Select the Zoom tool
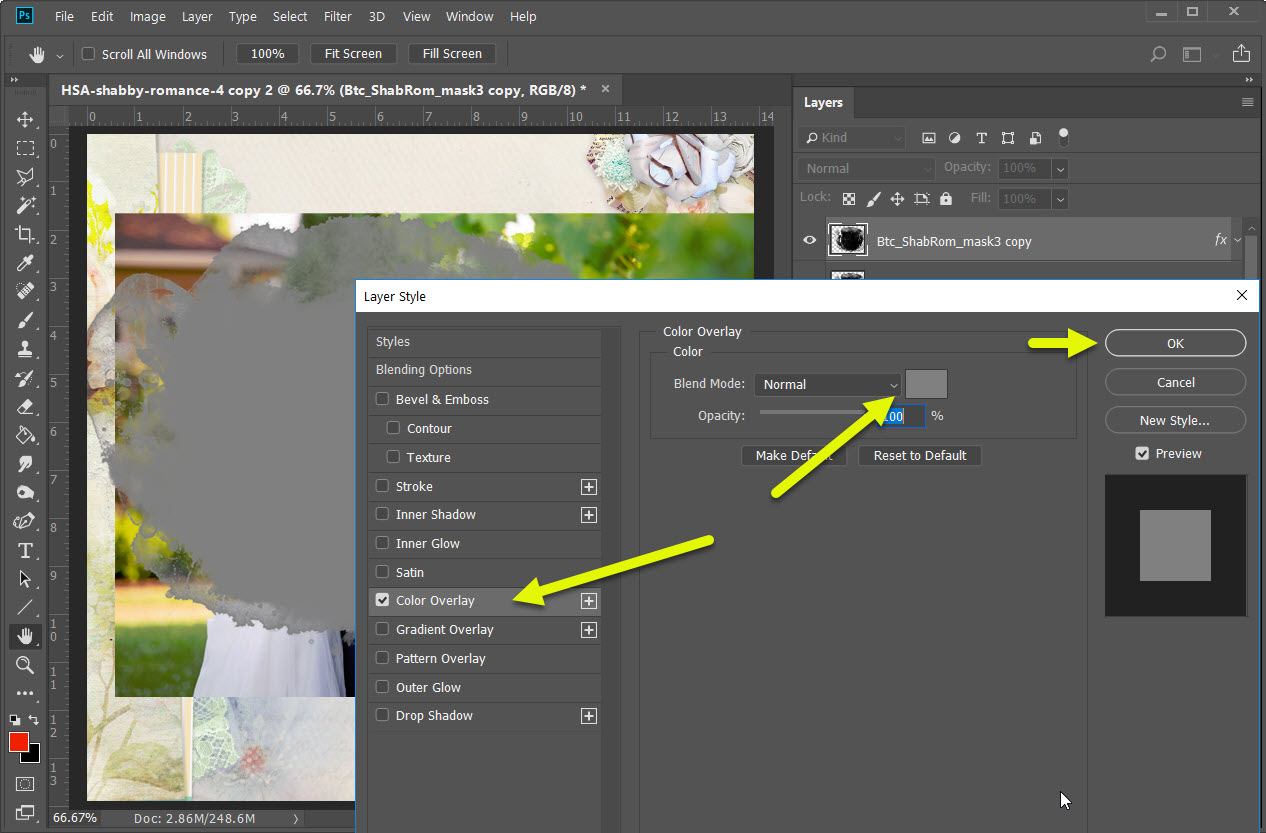 point(25,665)
